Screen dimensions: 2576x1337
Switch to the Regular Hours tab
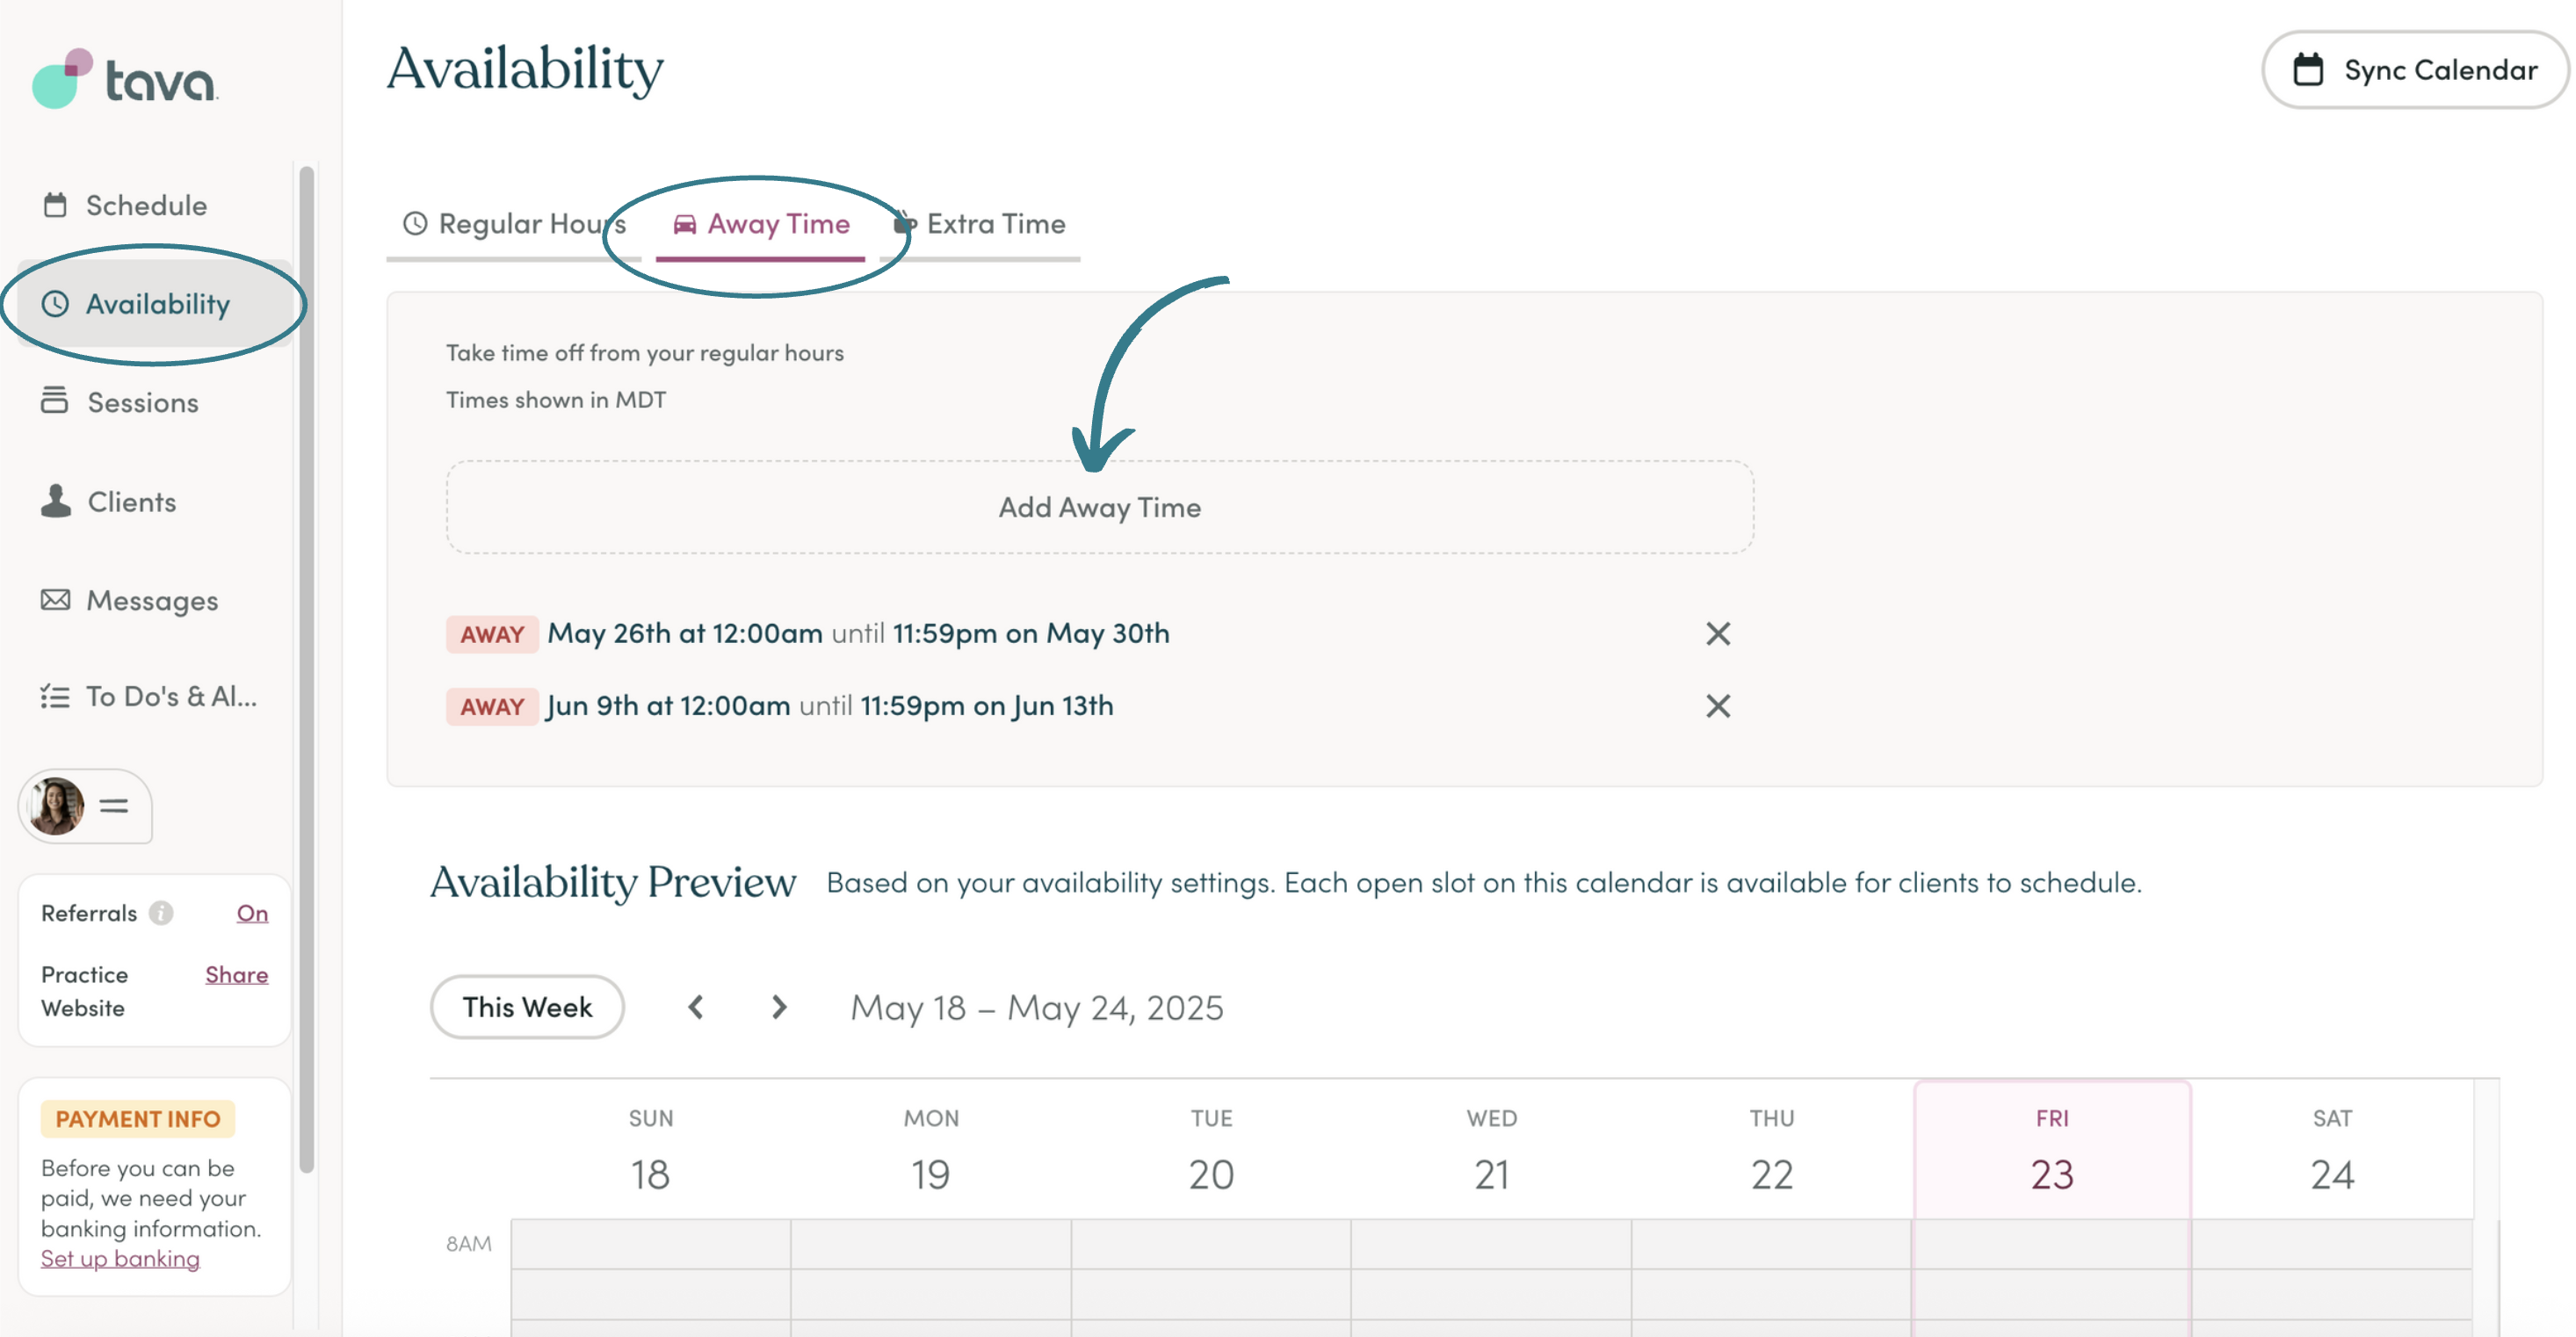[x=514, y=224]
